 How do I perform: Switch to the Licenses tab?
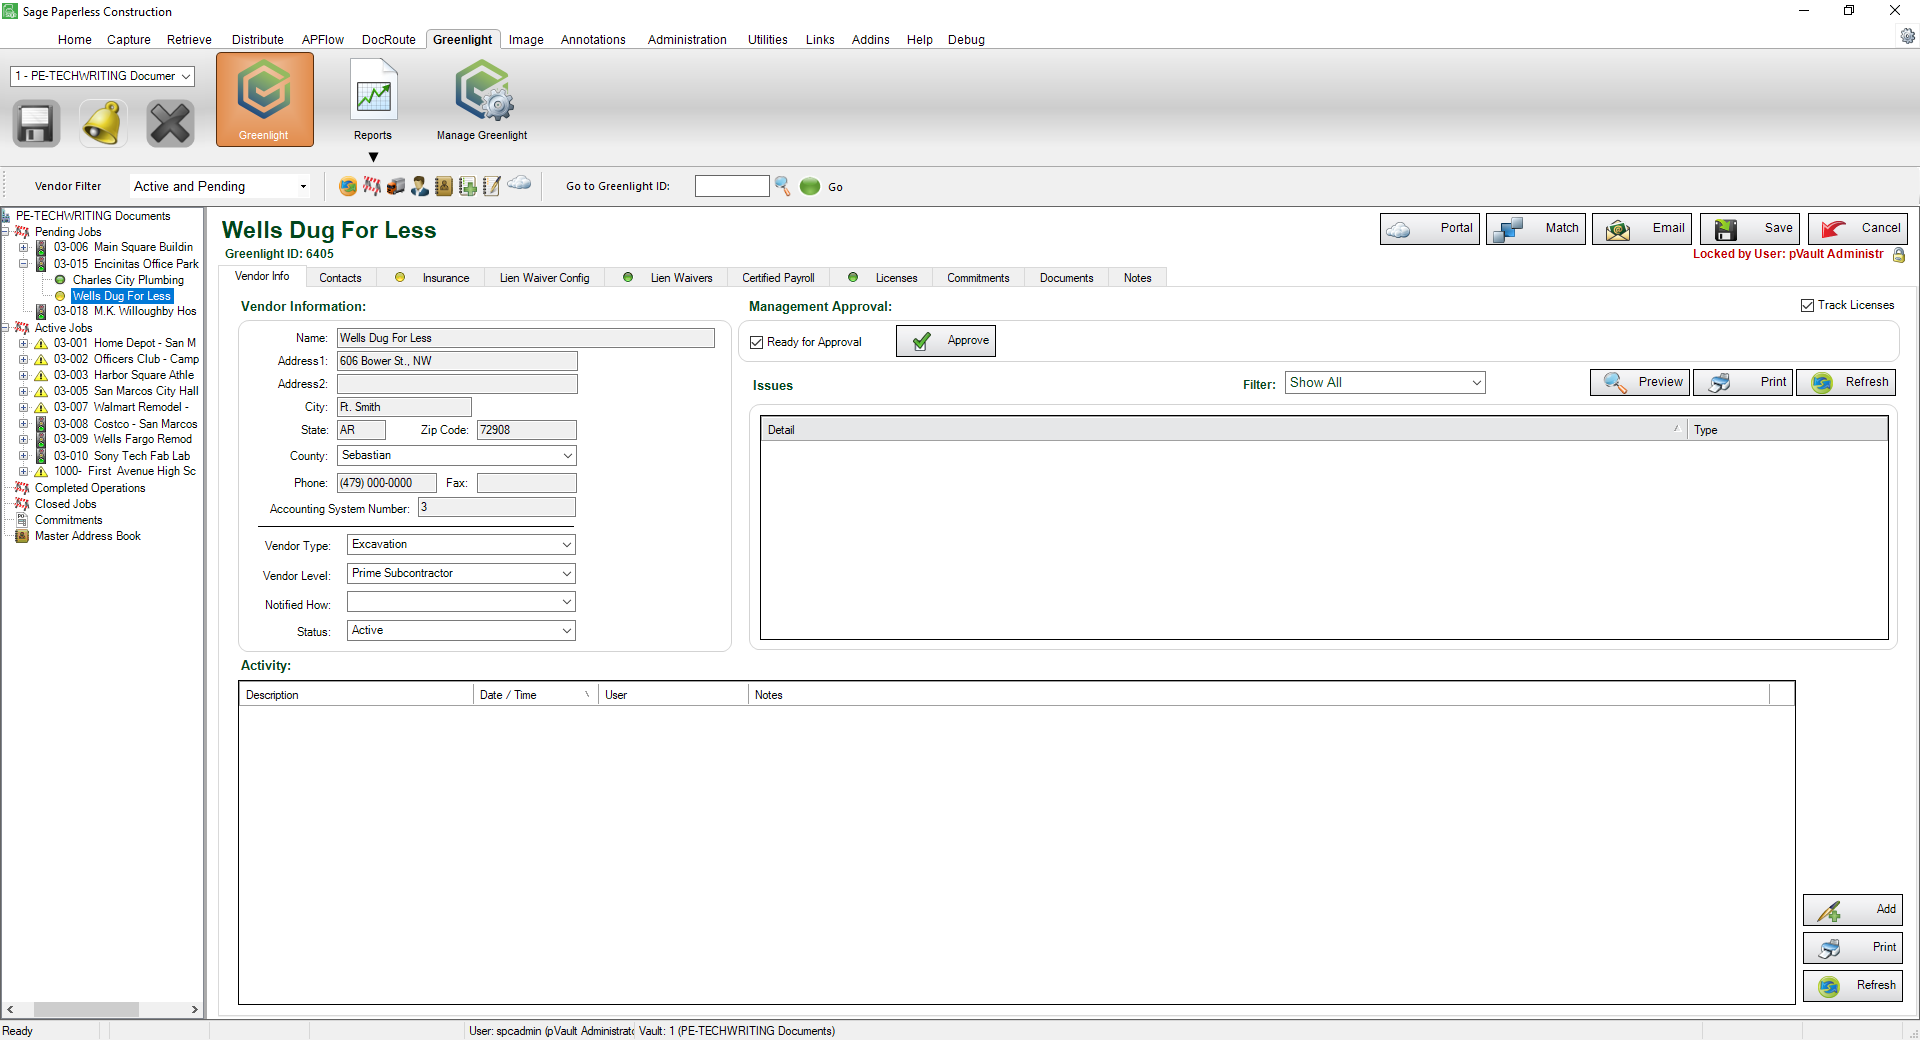[883, 278]
